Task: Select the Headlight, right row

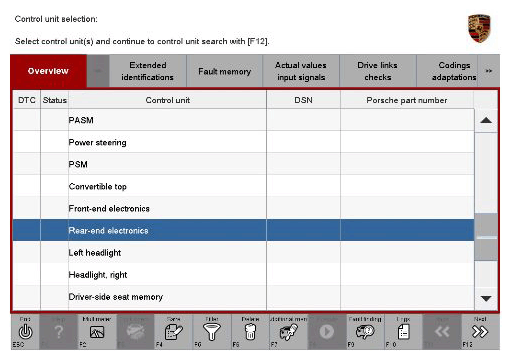Action: coord(243,274)
